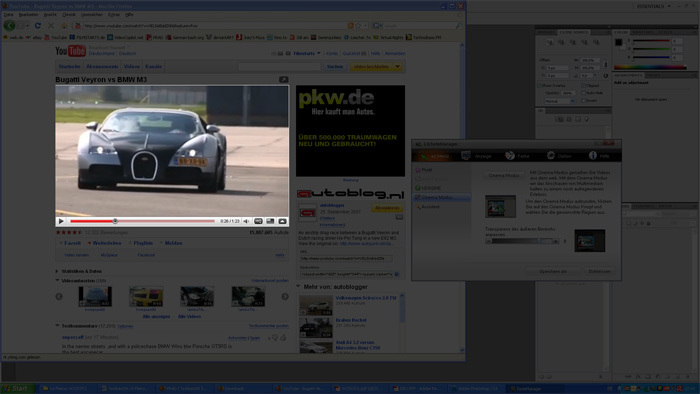Open YouTube Abonnements tab

point(102,66)
